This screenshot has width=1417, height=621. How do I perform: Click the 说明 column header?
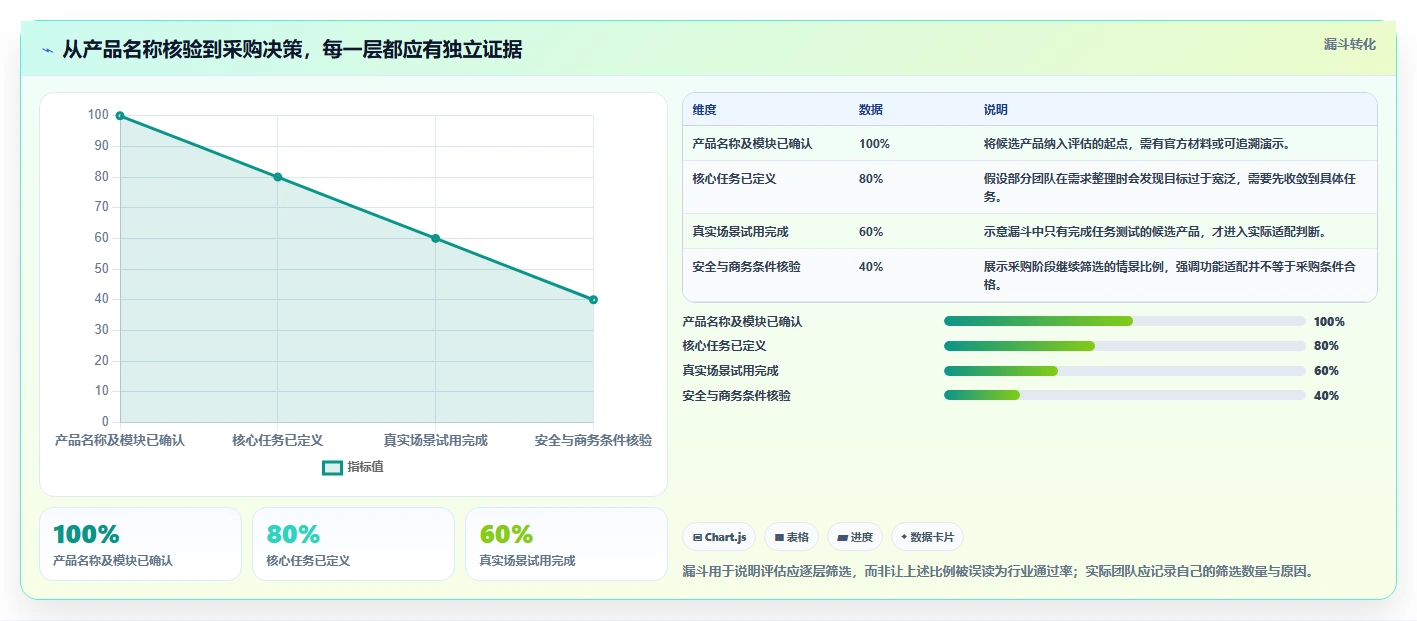(x=996, y=110)
